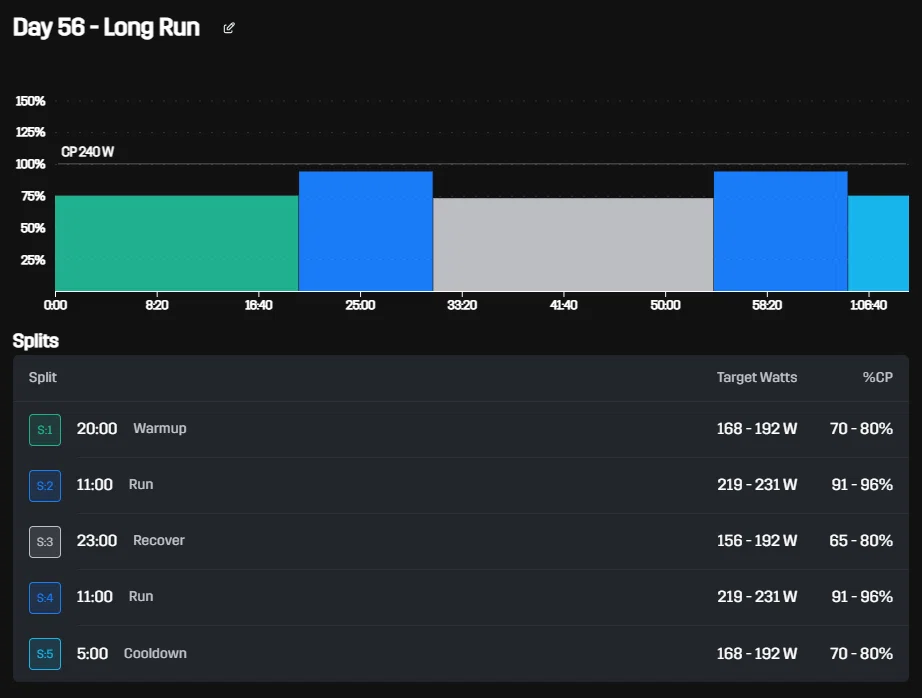The image size is (922, 698).
Task: Click the 41:40 time axis label
Action: pyautogui.click(x=564, y=305)
